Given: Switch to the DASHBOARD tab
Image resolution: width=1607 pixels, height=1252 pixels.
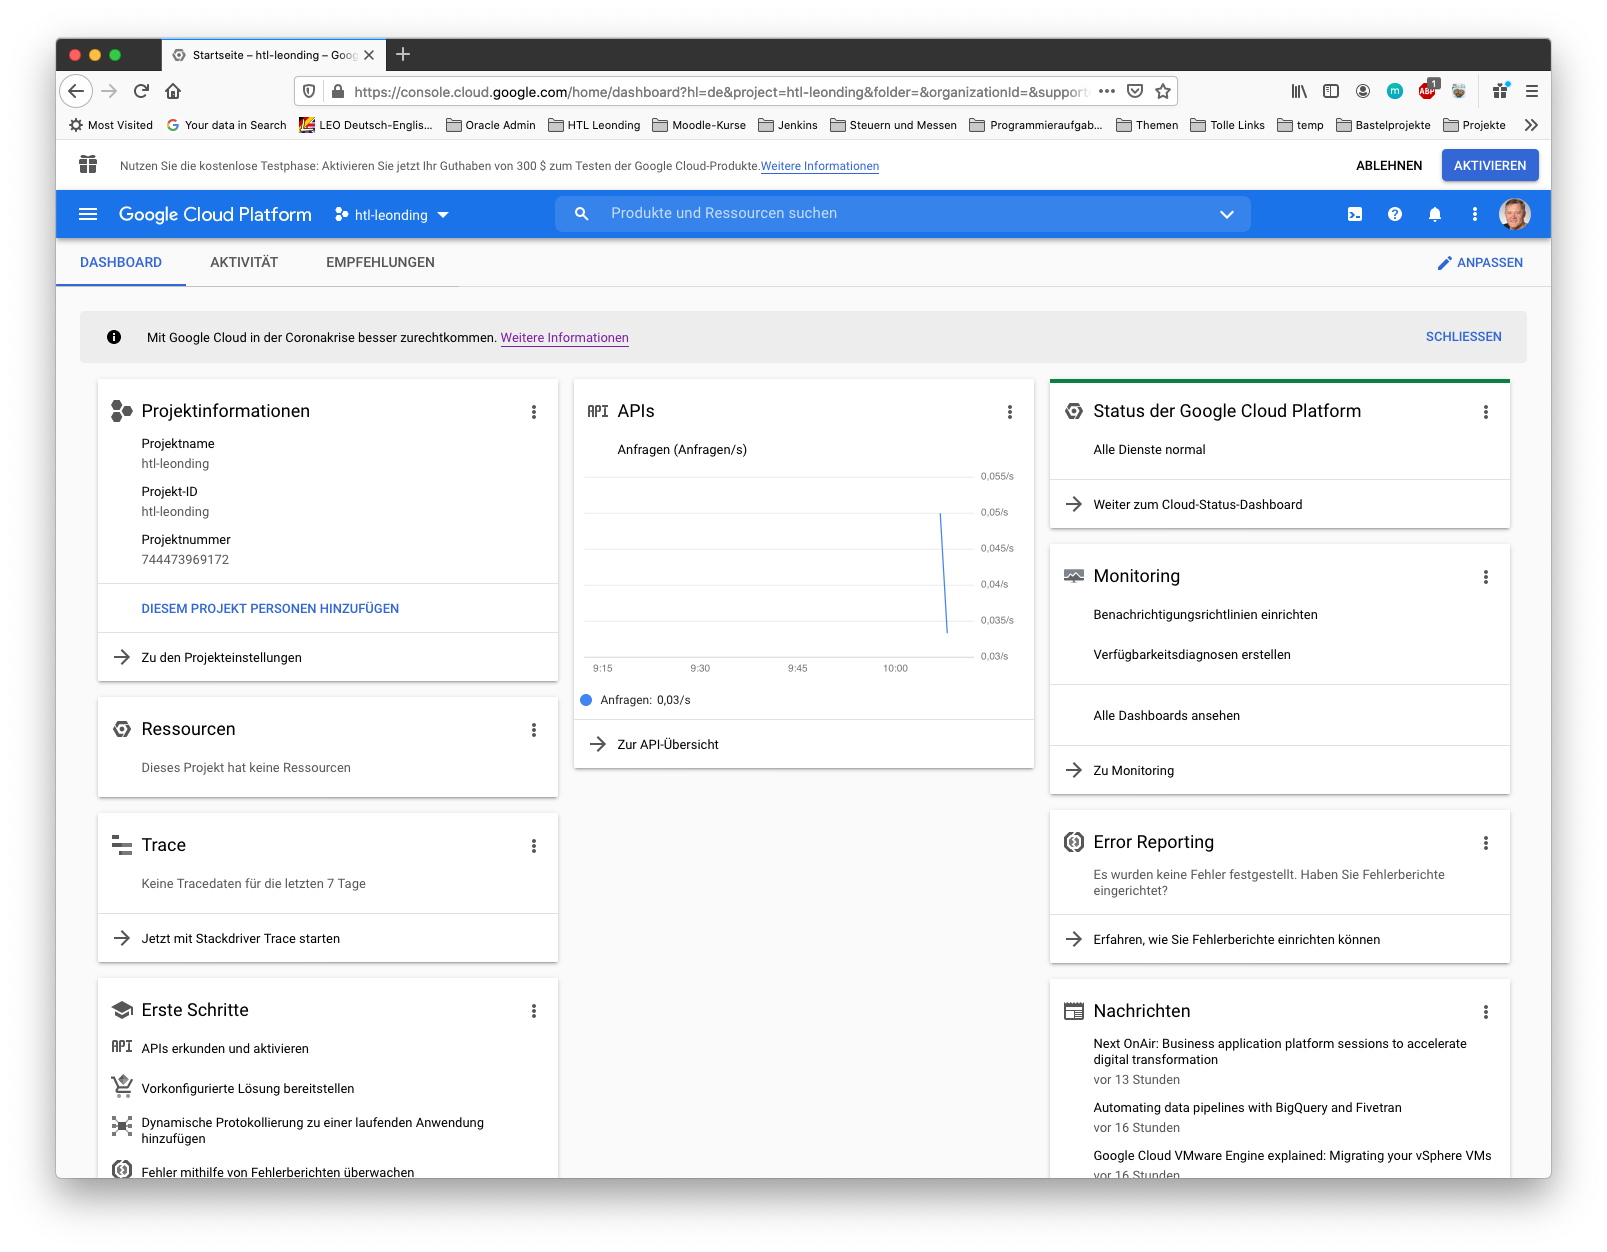Looking at the screenshot, I should click(x=121, y=262).
